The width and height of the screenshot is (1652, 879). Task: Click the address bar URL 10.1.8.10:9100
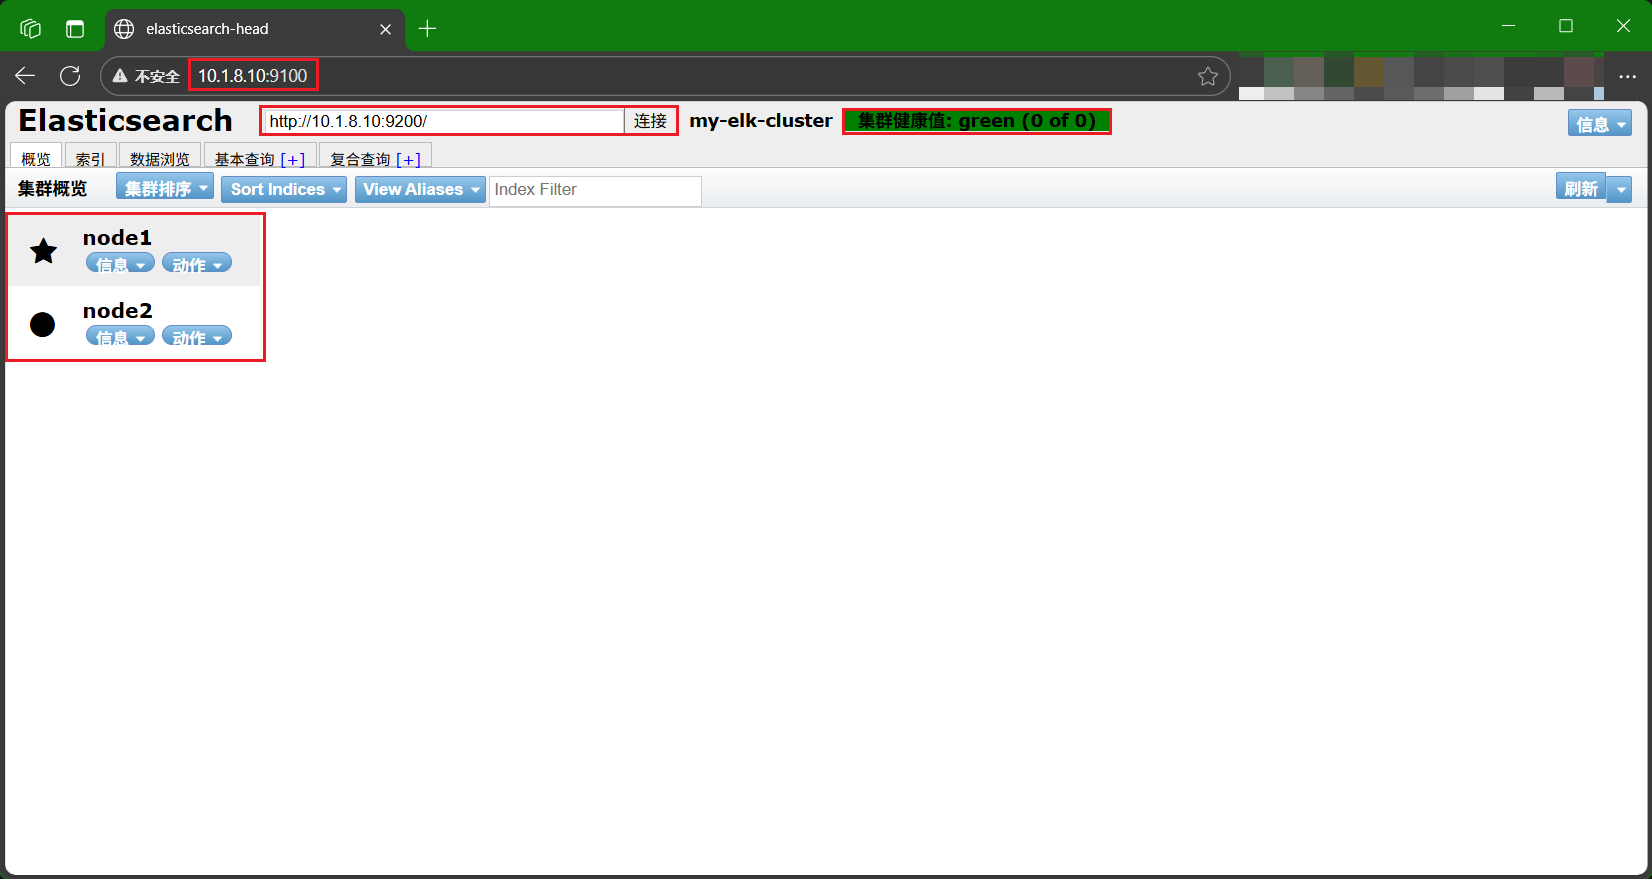tap(252, 76)
